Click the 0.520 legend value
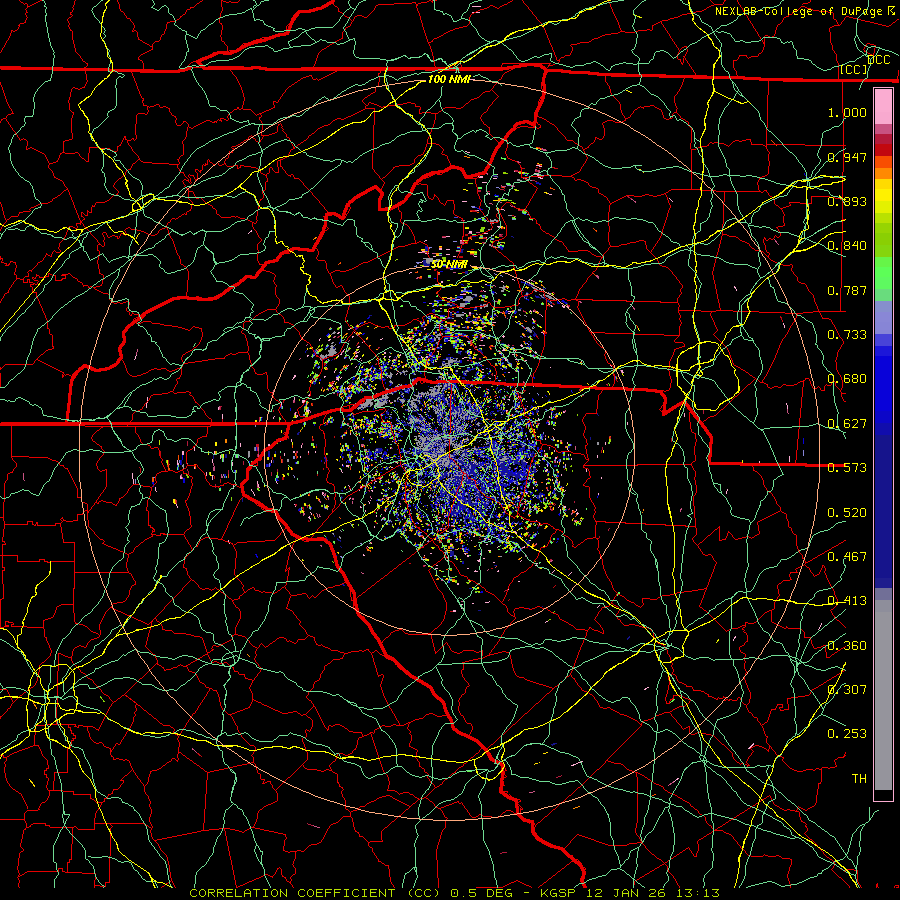The width and height of the screenshot is (900, 900). [x=847, y=513]
